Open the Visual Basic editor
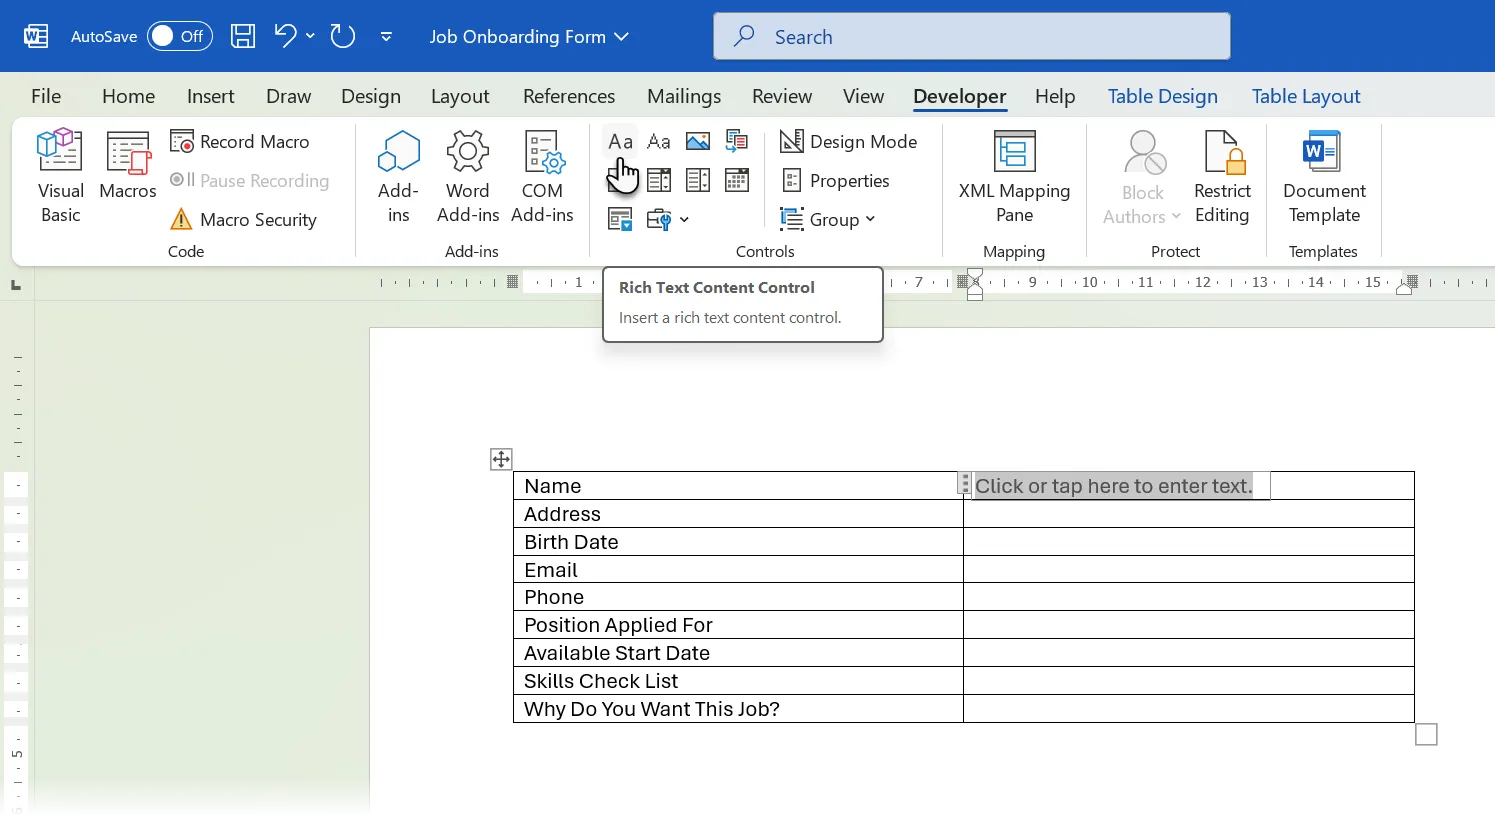The width and height of the screenshot is (1495, 816). click(x=60, y=177)
